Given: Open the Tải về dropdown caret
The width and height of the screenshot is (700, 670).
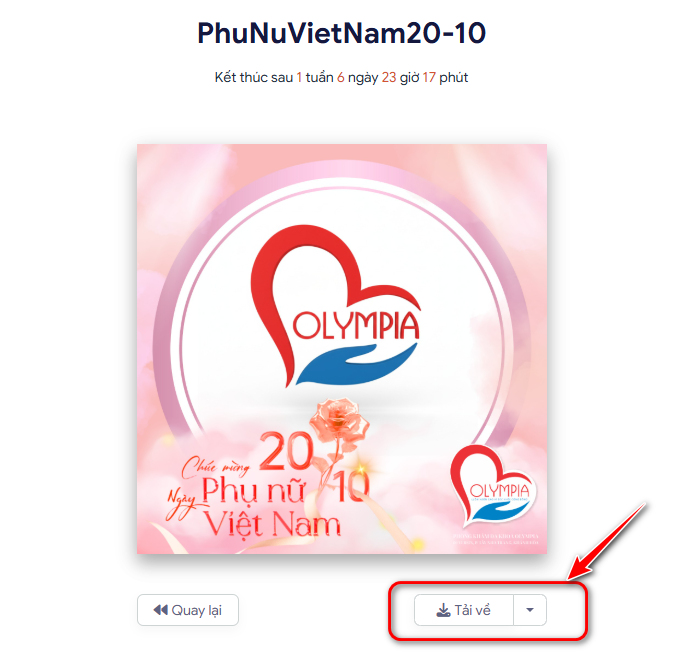Looking at the screenshot, I should click(x=530, y=610).
